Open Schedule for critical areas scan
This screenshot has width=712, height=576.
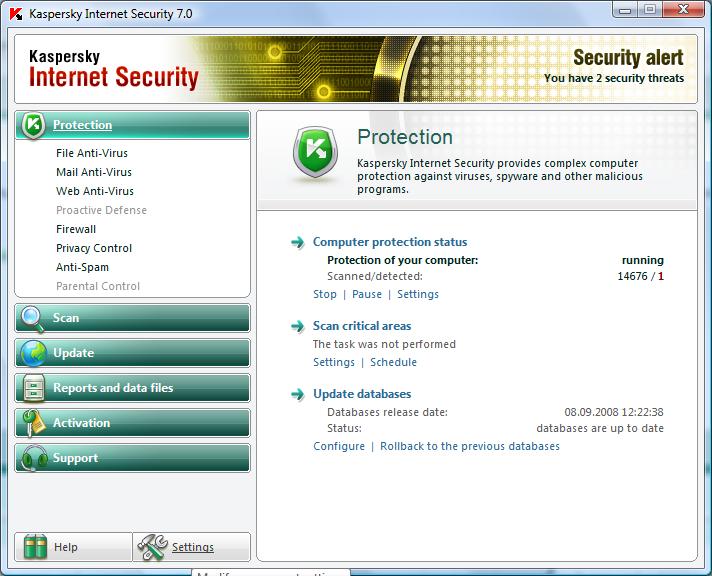[x=393, y=362]
